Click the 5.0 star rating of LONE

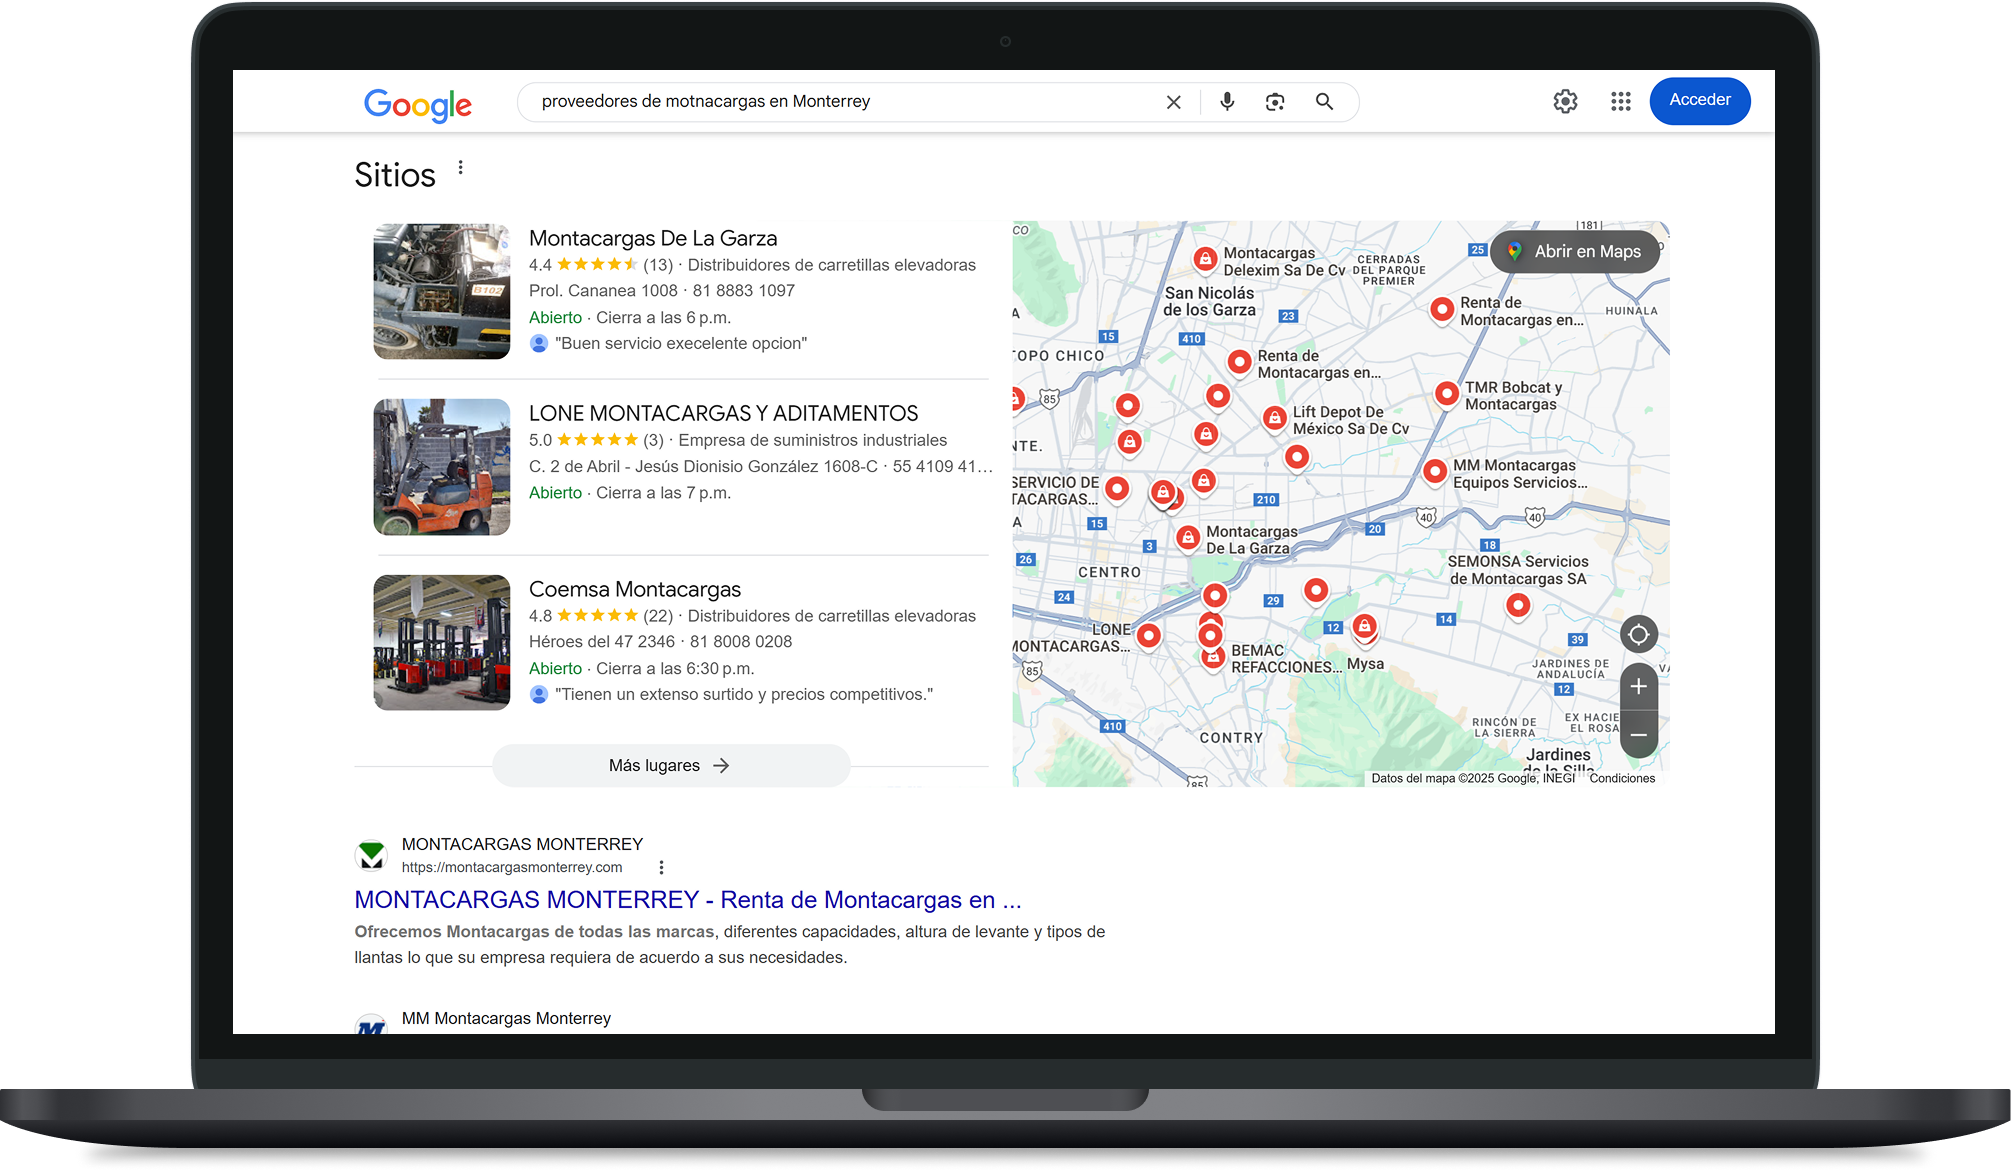tap(596, 440)
